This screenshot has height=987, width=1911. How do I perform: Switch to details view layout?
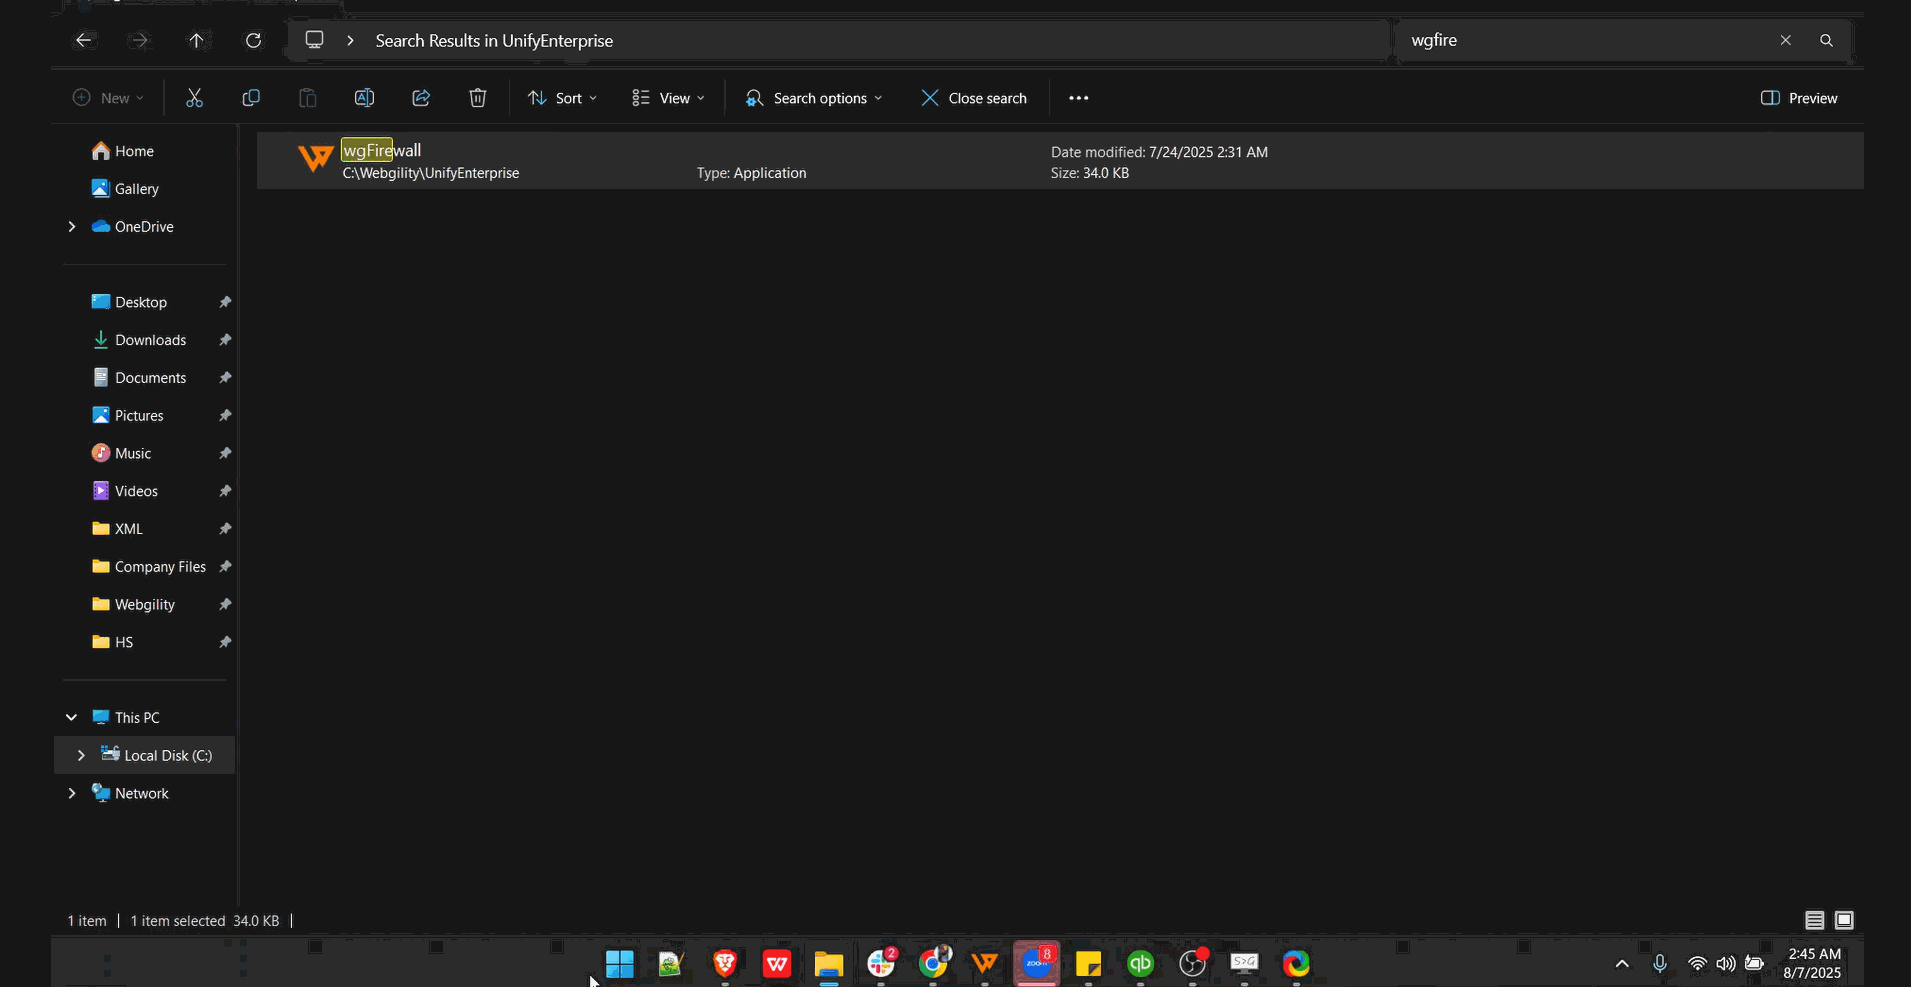click(x=1814, y=920)
